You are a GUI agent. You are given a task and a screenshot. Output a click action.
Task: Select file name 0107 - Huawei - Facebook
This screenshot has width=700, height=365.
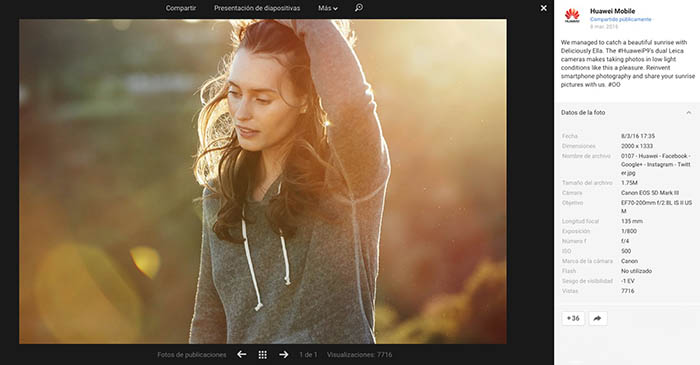[656, 164]
